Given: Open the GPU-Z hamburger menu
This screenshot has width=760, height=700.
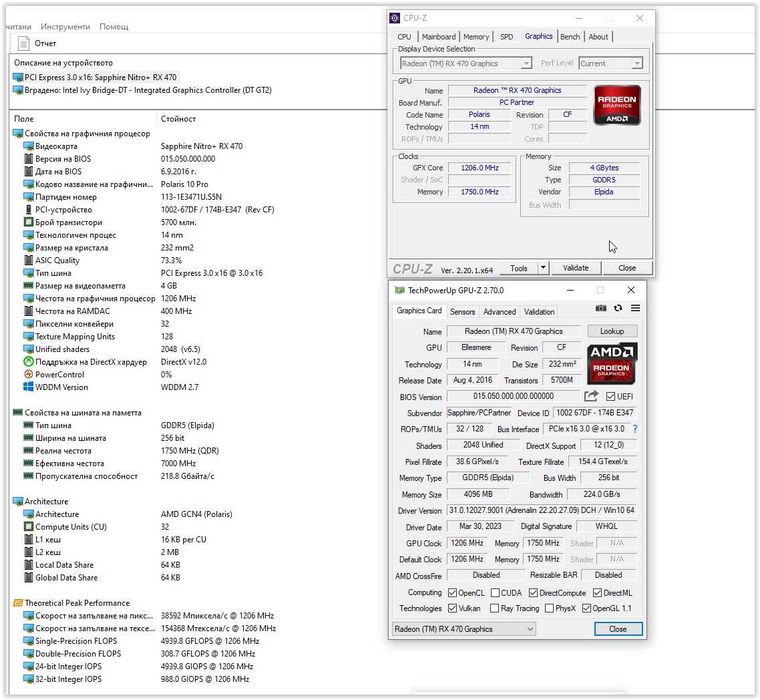Looking at the screenshot, I should 635,308.
